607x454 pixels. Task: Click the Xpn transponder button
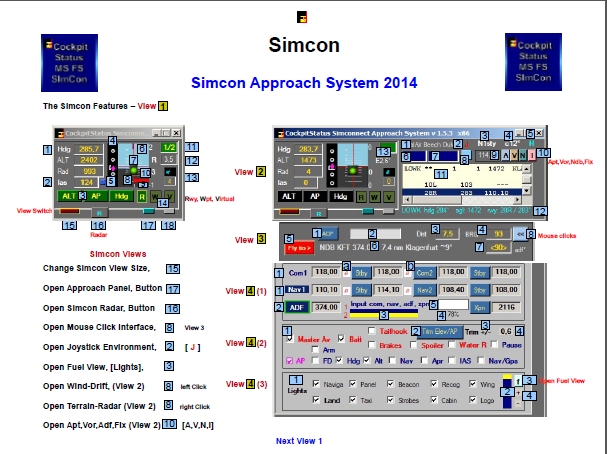click(x=480, y=308)
